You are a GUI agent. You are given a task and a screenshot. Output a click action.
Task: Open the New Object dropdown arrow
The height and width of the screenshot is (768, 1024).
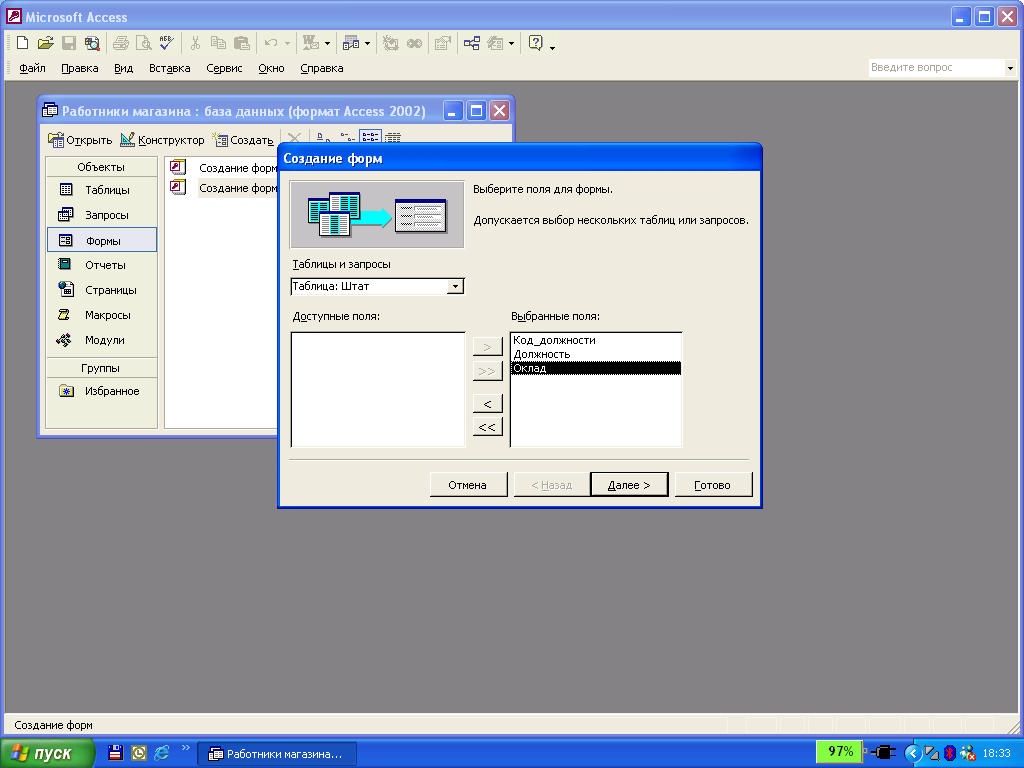[367, 44]
